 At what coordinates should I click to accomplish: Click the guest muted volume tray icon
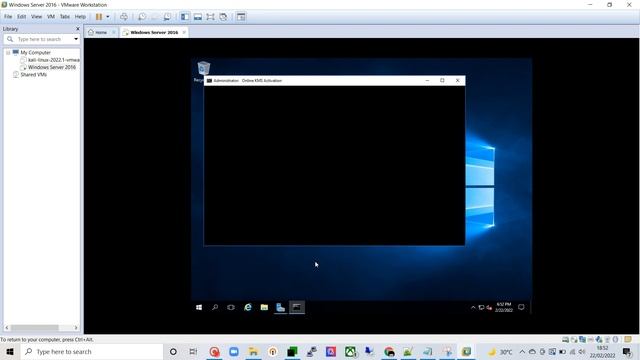(489, 307)
